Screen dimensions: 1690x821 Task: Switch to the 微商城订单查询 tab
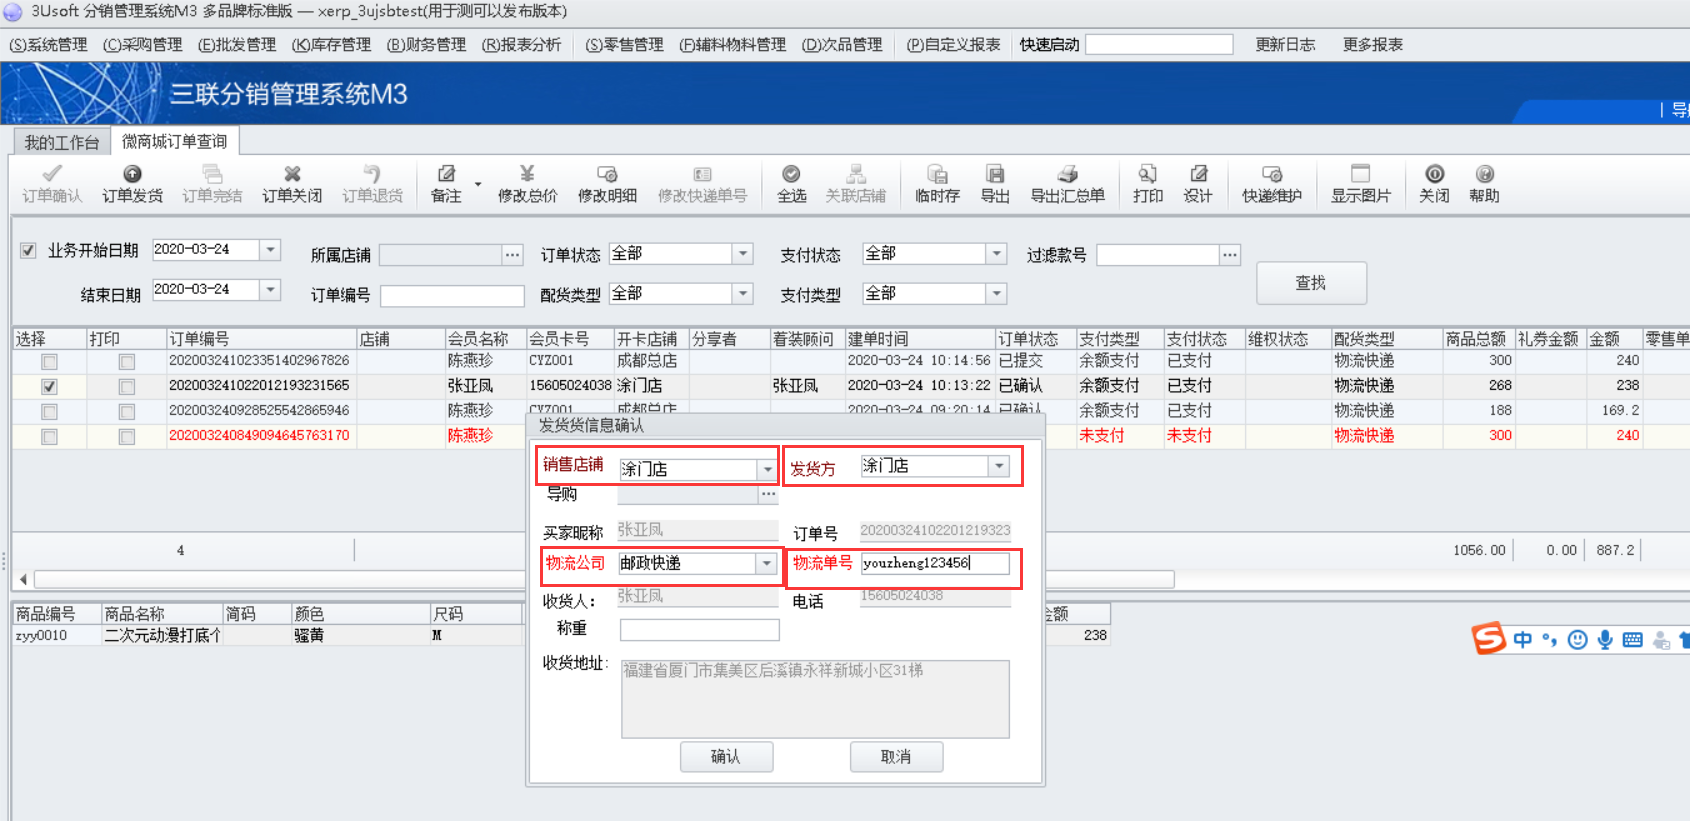tap(174, 142)
